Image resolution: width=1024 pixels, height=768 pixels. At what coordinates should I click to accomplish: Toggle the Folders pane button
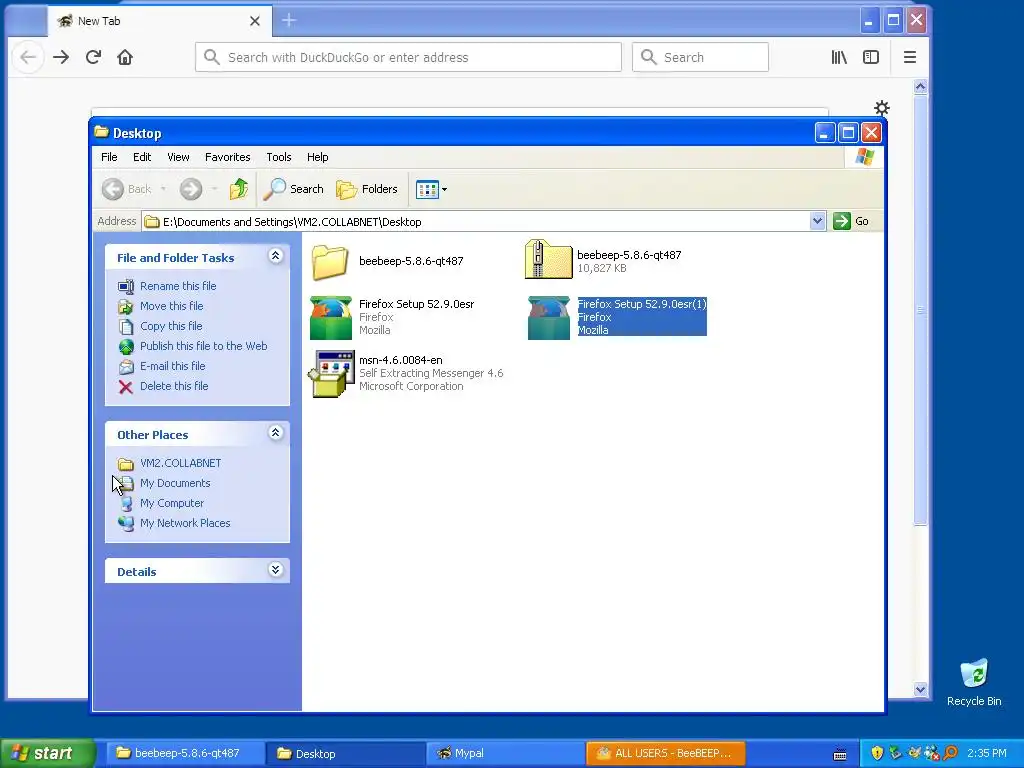(367, 189)
